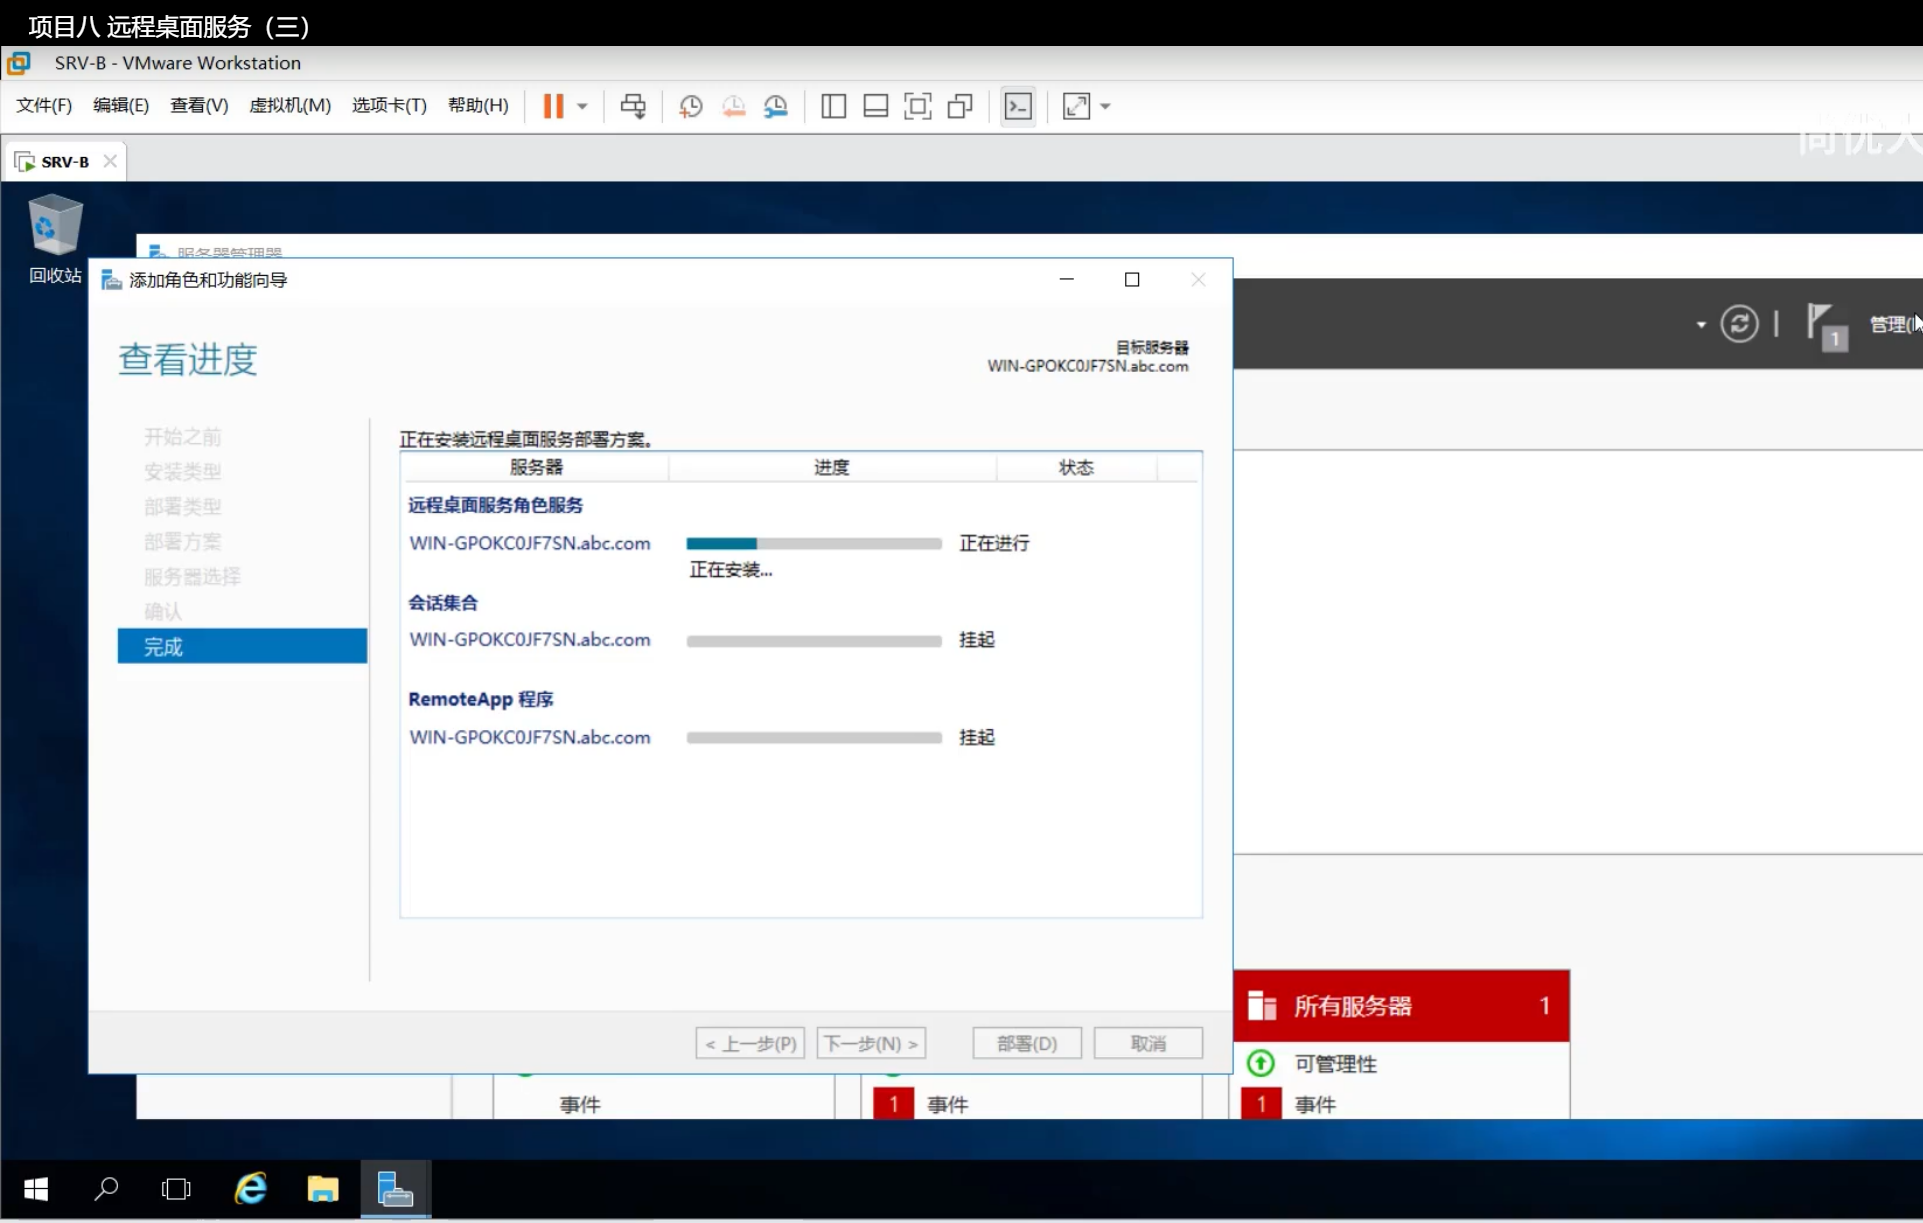Toggle the VMware library sidebar icon
This screenshot has height=1223, width=1923.
pyautogui.click(x=833, y=106)
